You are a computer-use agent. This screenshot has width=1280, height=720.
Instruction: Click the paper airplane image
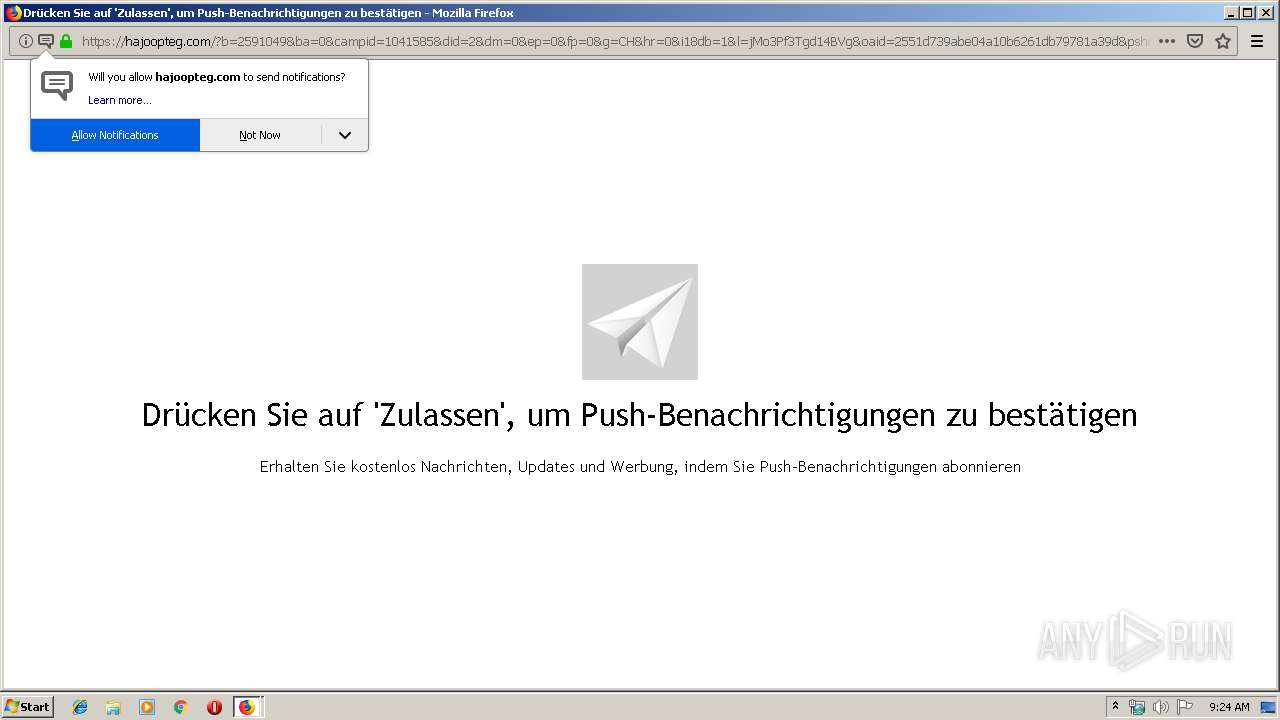[640, 322]
